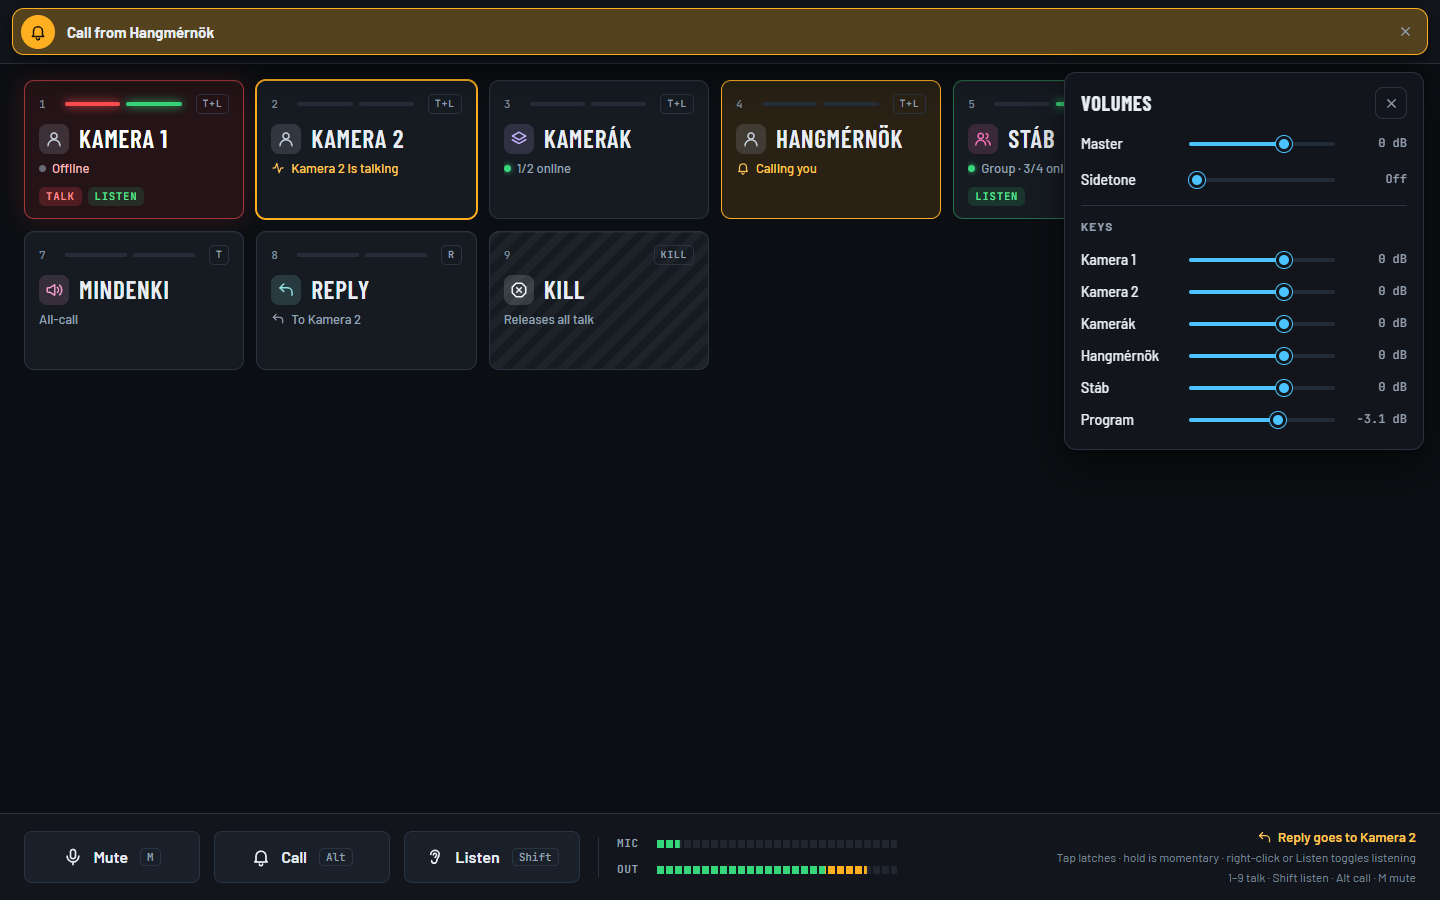Click '1/2 online' status text
This screenshot has width=1440, height=900.
[x=544, y=169]
